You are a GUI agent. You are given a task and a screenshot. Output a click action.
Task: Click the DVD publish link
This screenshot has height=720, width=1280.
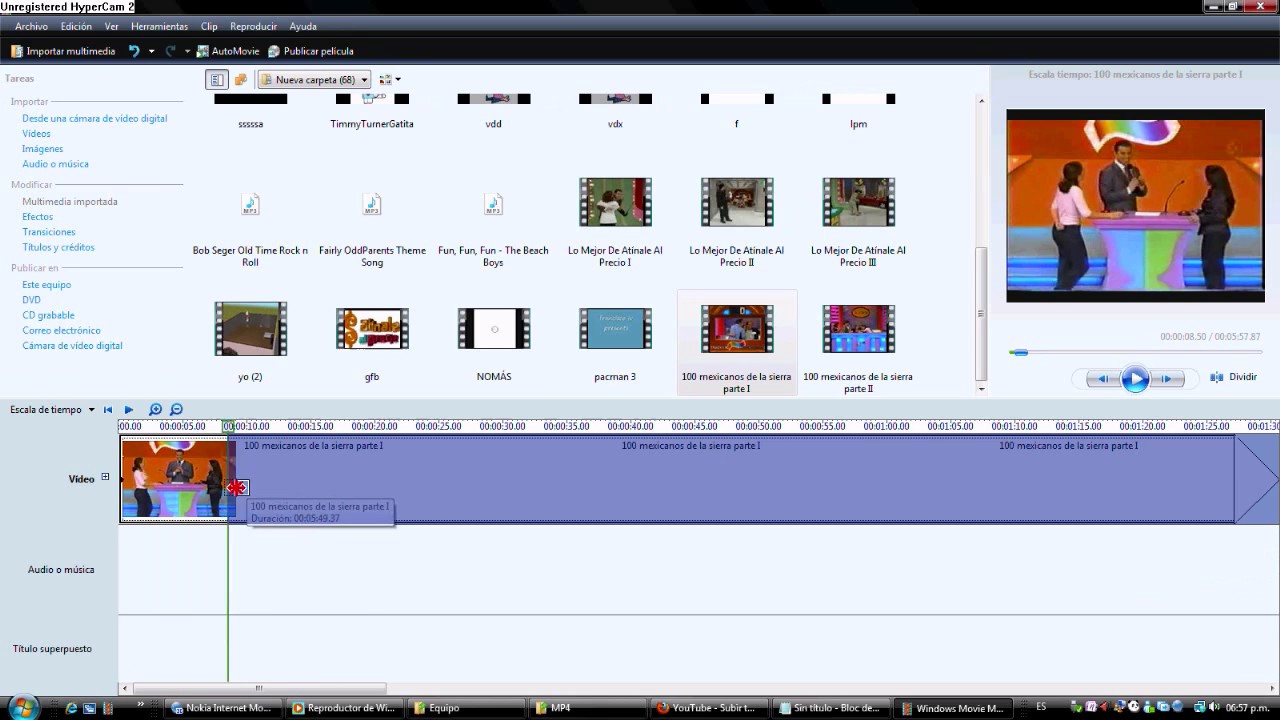[32, 300]
